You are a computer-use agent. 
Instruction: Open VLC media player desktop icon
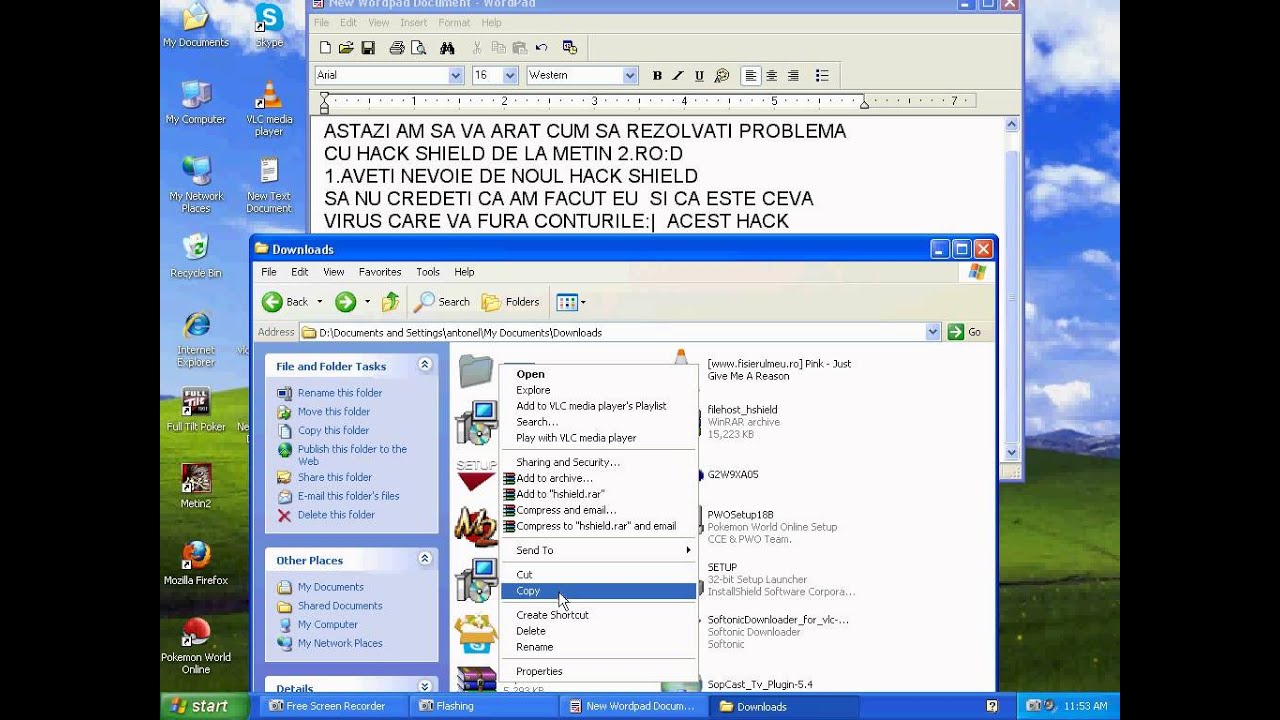click(x=269, y=108)
